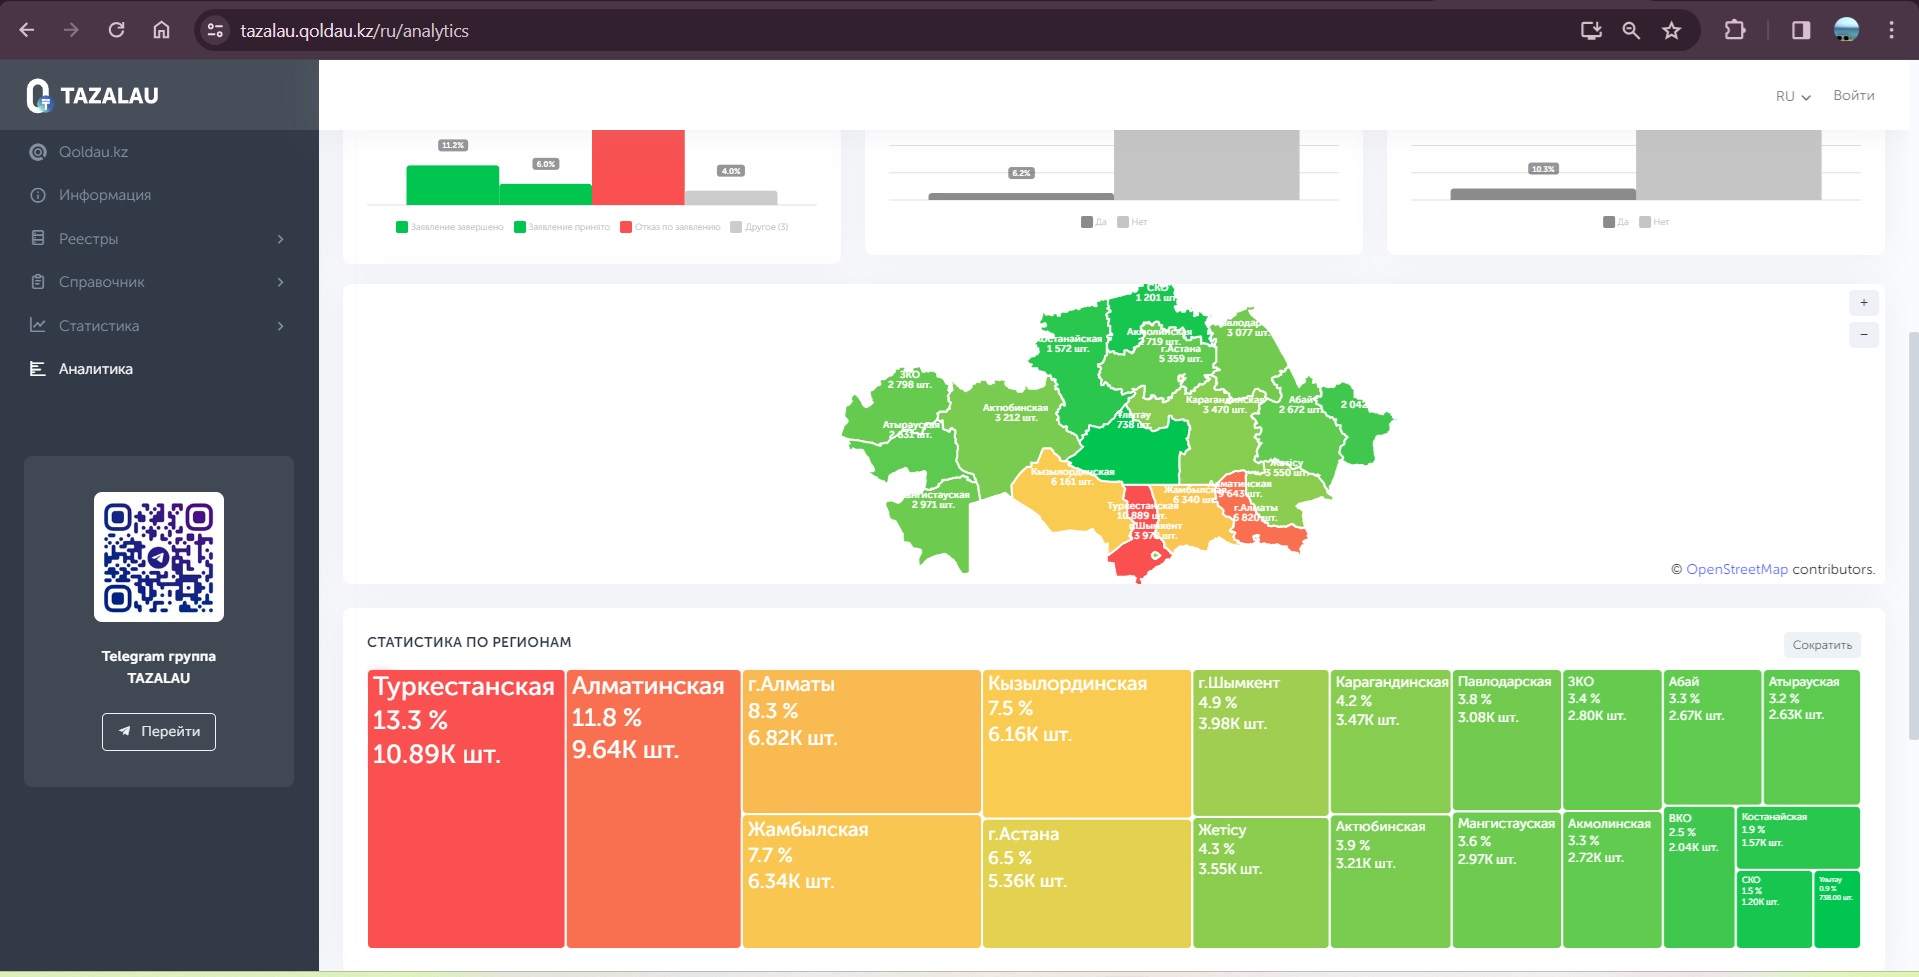Image resolution: width=1919 pixels, height=977 pixels.
Task: Select Аналитика in the sidebar
Action: [x=95, y=369]
